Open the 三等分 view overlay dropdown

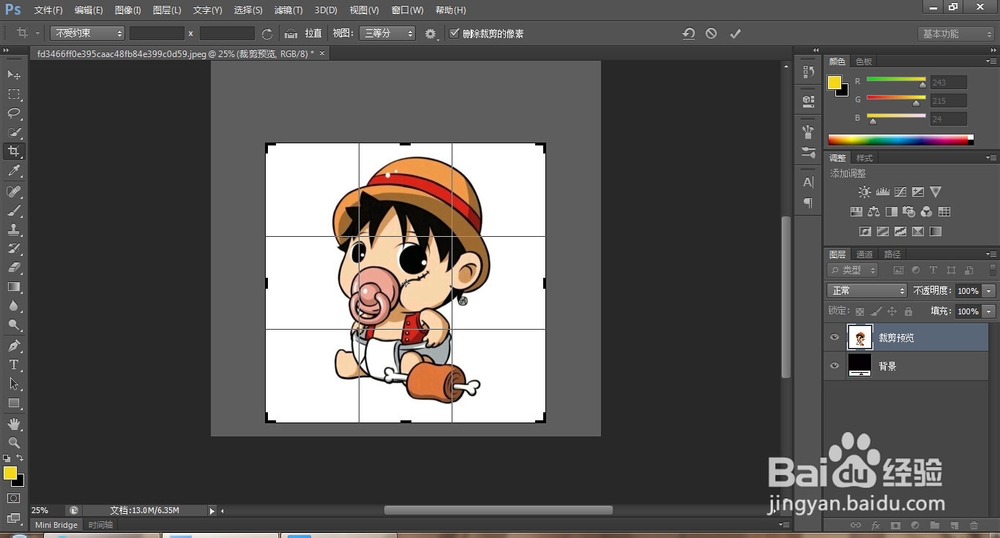386,33
